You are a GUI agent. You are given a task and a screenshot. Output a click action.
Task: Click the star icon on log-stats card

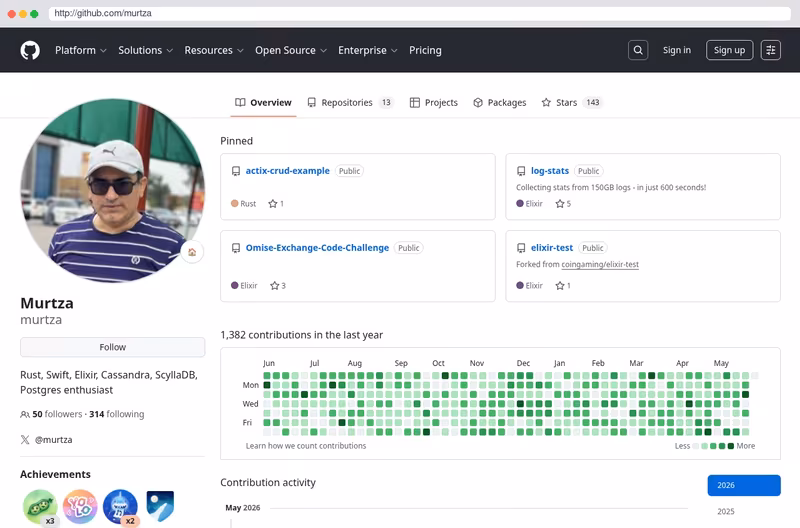tap(560, 204)
